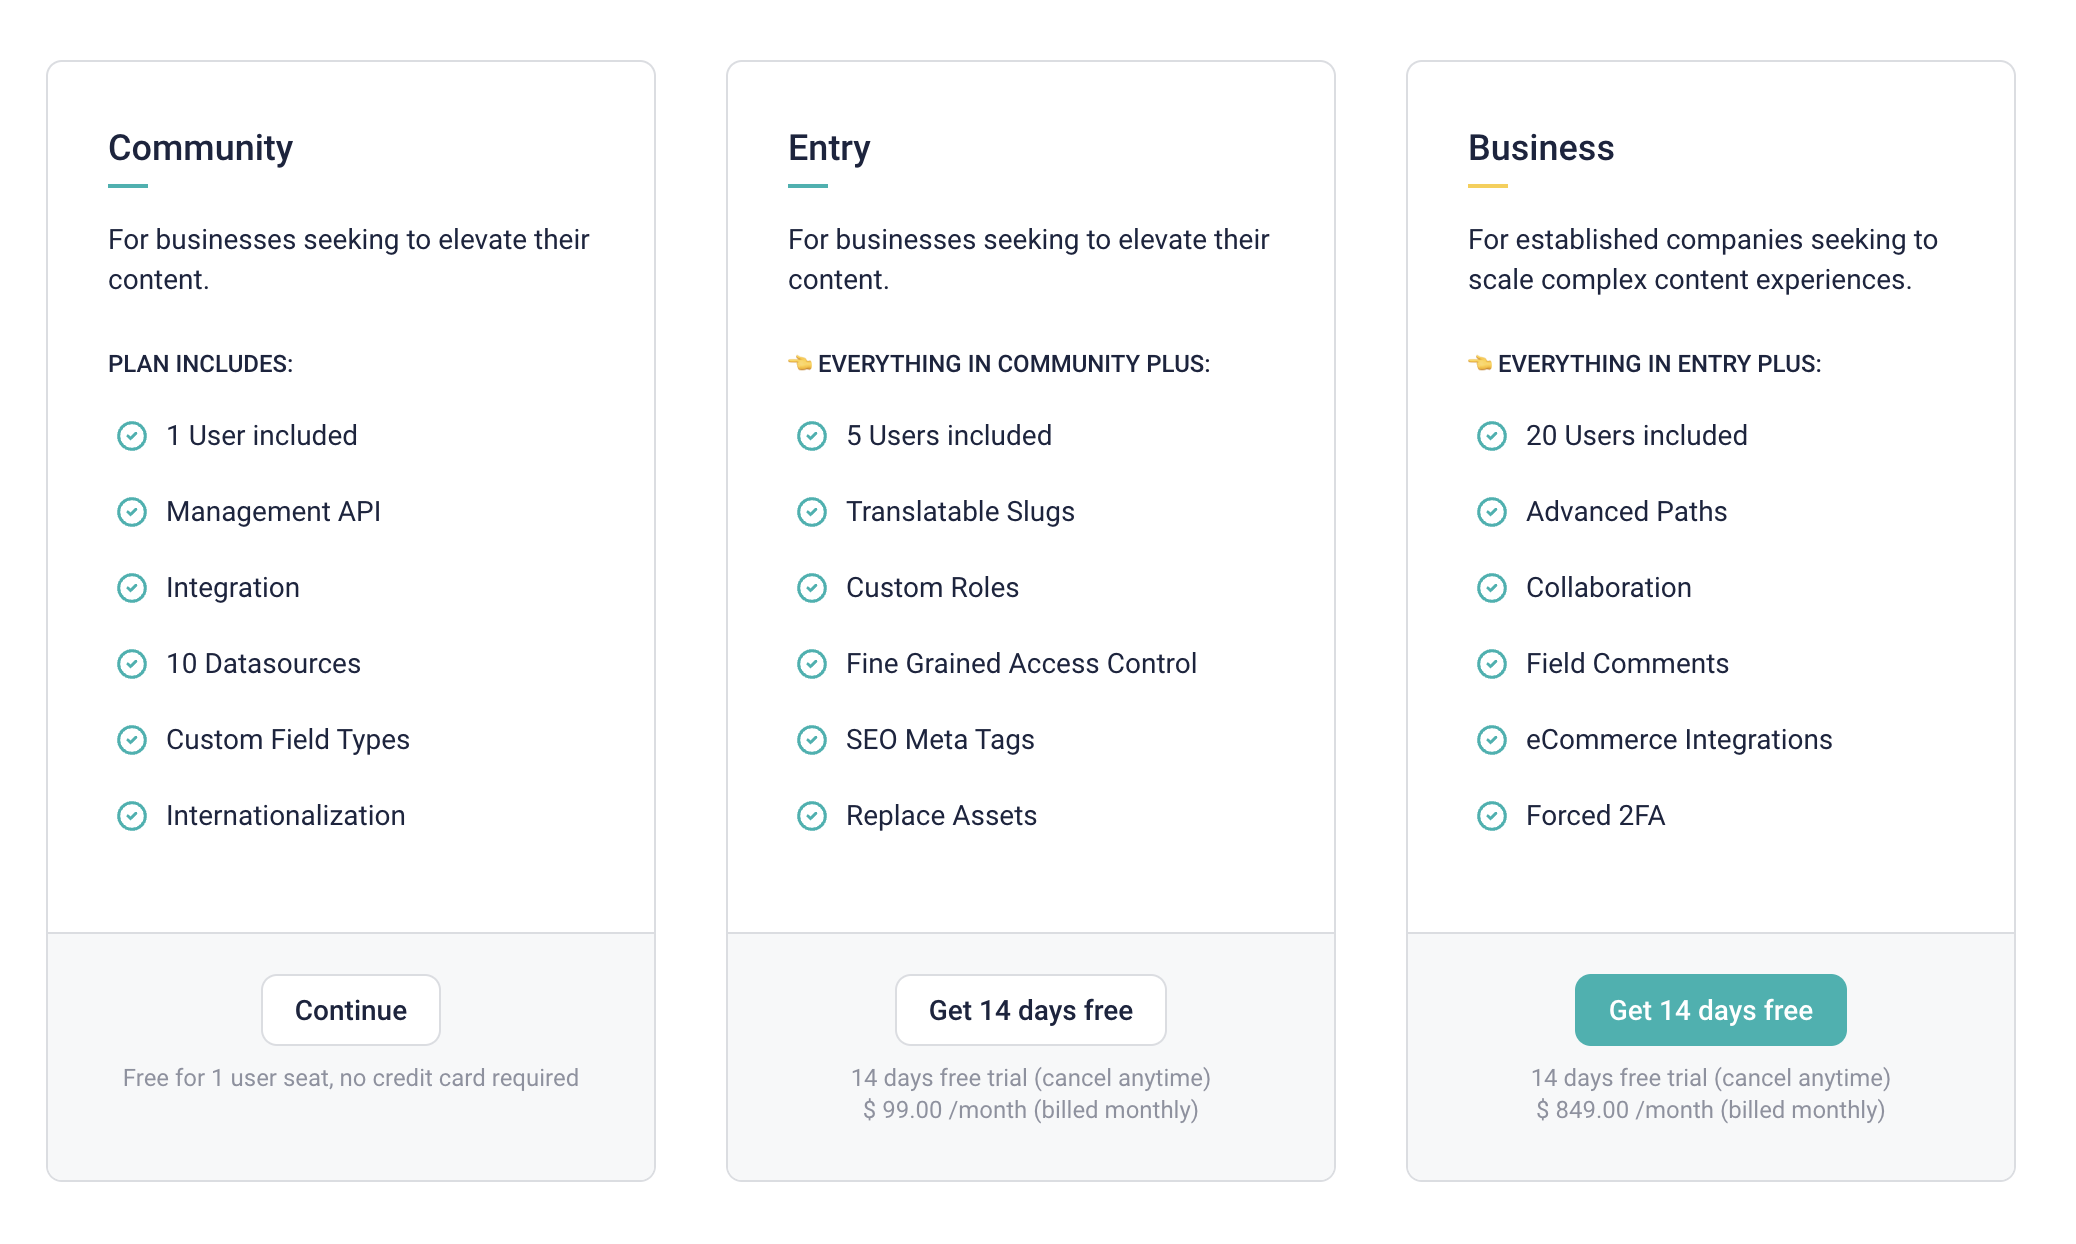Start the Entry plan 14 days free trial
Image resolution: width=2076 pixels, height=1244 pixels.
click(x=1030, y=1010)
